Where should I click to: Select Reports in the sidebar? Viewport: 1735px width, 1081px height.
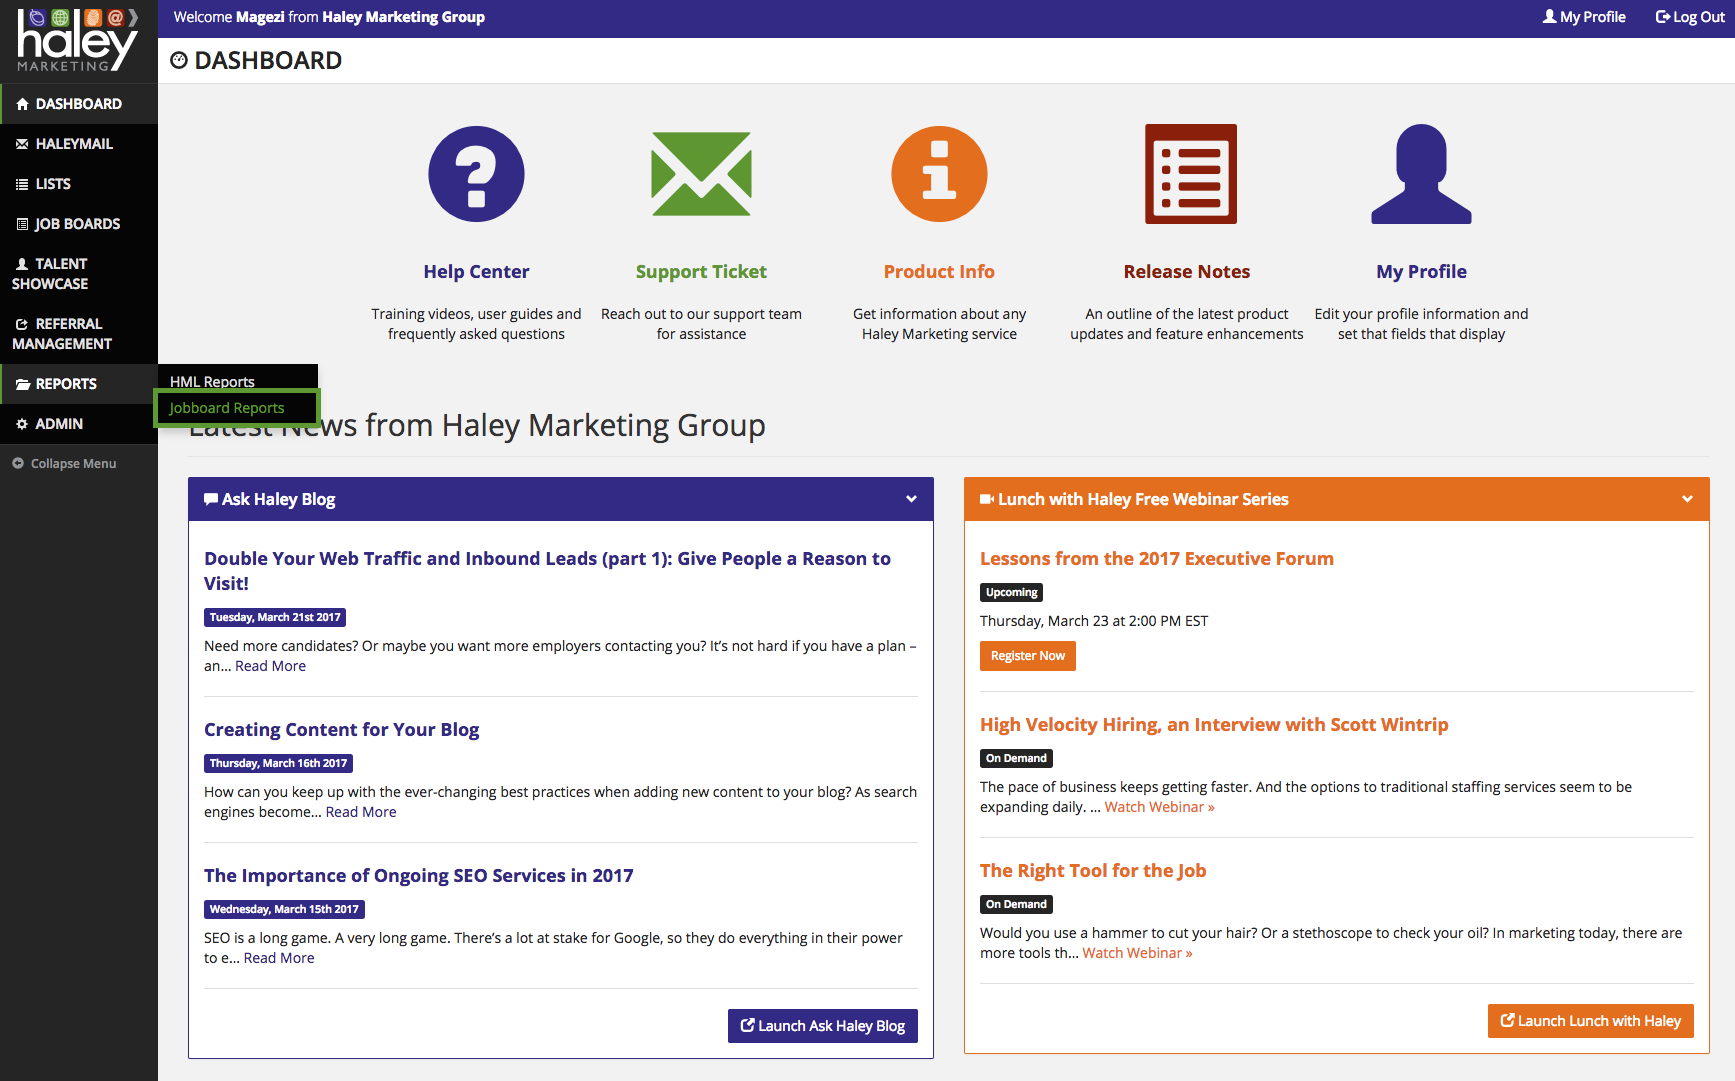point(79,384)
